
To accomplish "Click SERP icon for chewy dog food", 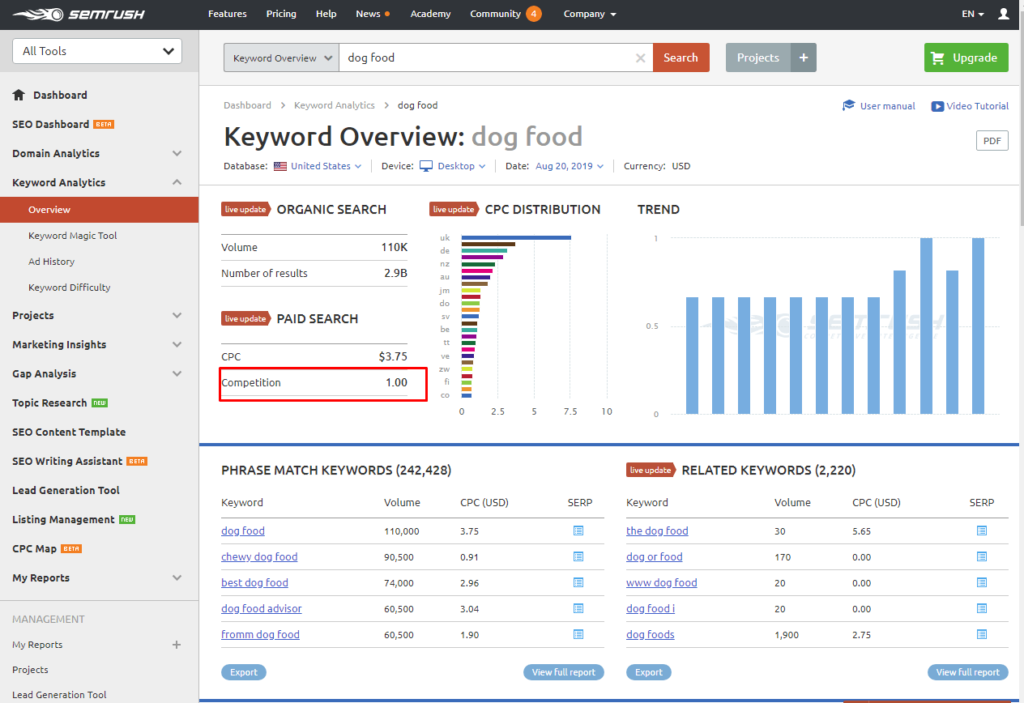I will [x=578, y=557].
